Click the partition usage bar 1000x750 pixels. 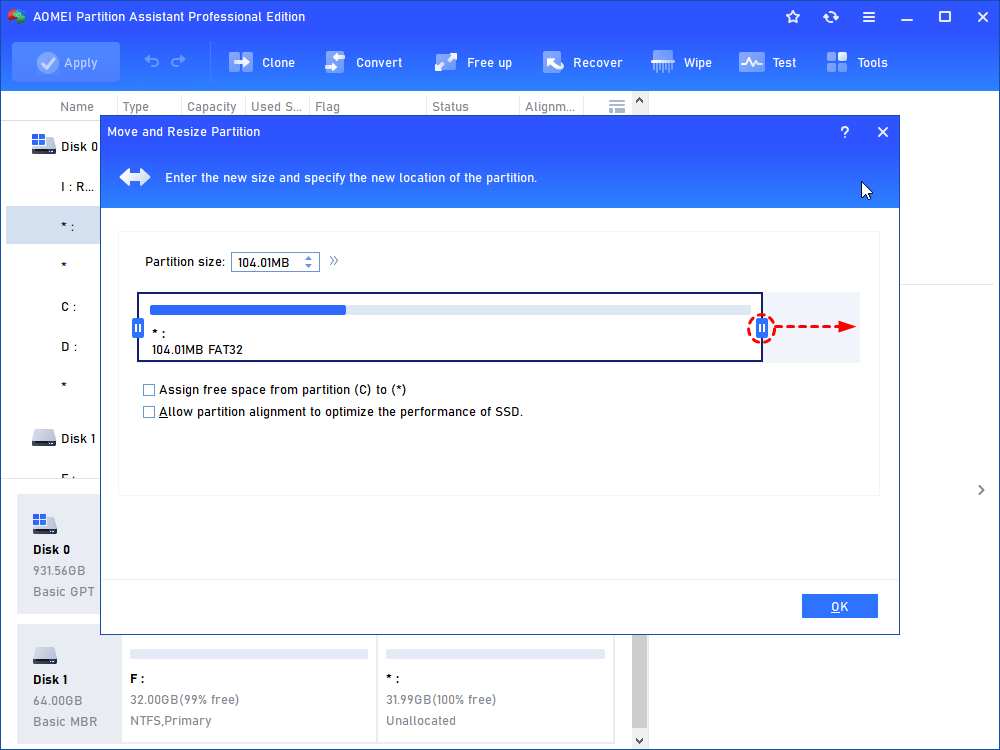click(x=450, y=310)
